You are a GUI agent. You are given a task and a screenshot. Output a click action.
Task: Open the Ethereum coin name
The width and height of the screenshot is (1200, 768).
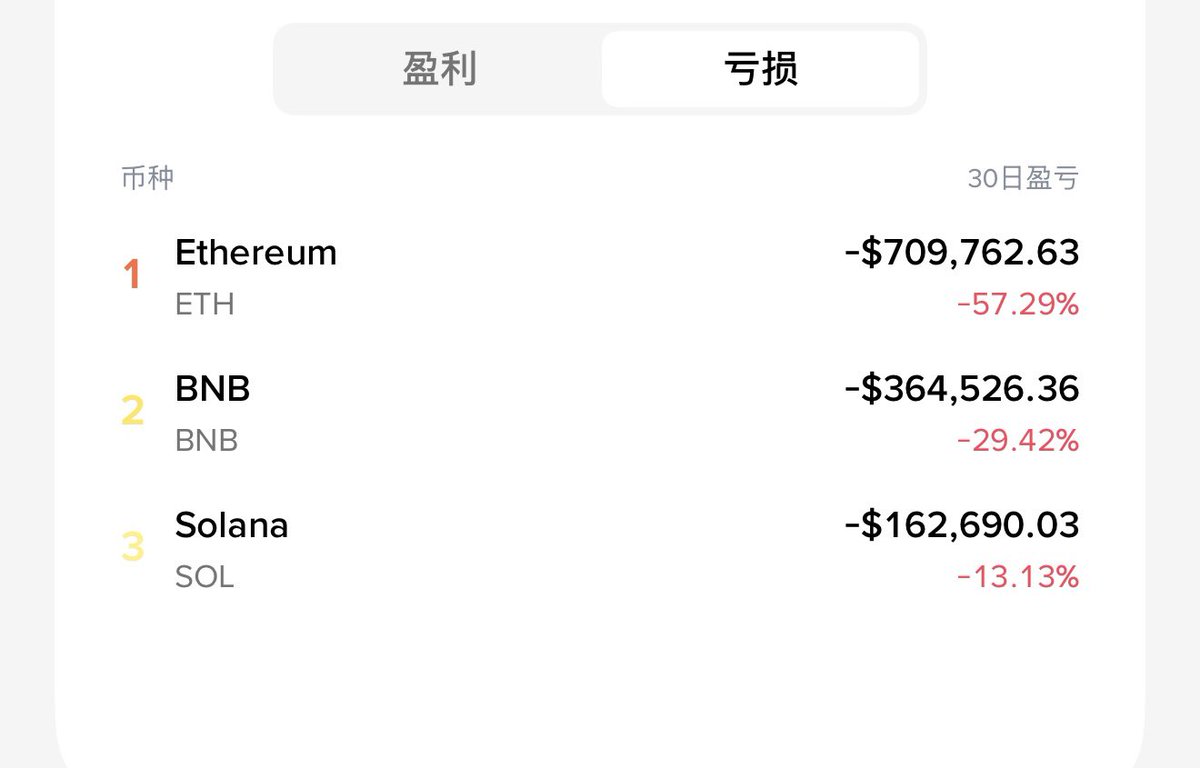click(x=256, y=252)
